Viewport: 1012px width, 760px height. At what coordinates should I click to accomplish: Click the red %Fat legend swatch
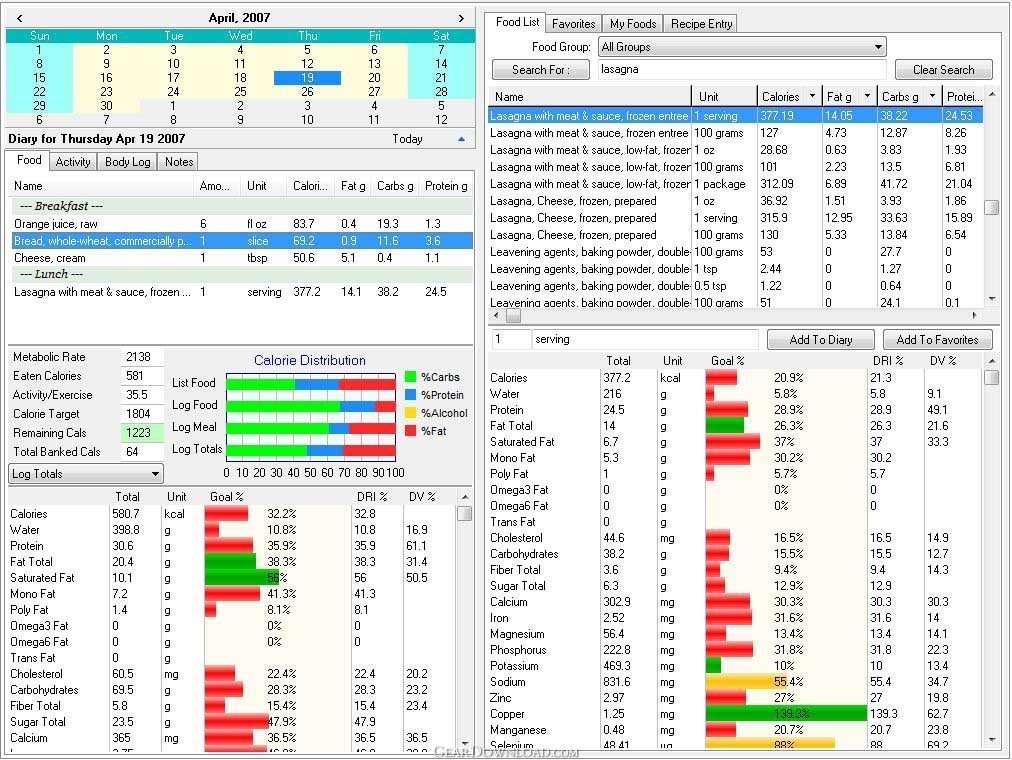[410, 431]
